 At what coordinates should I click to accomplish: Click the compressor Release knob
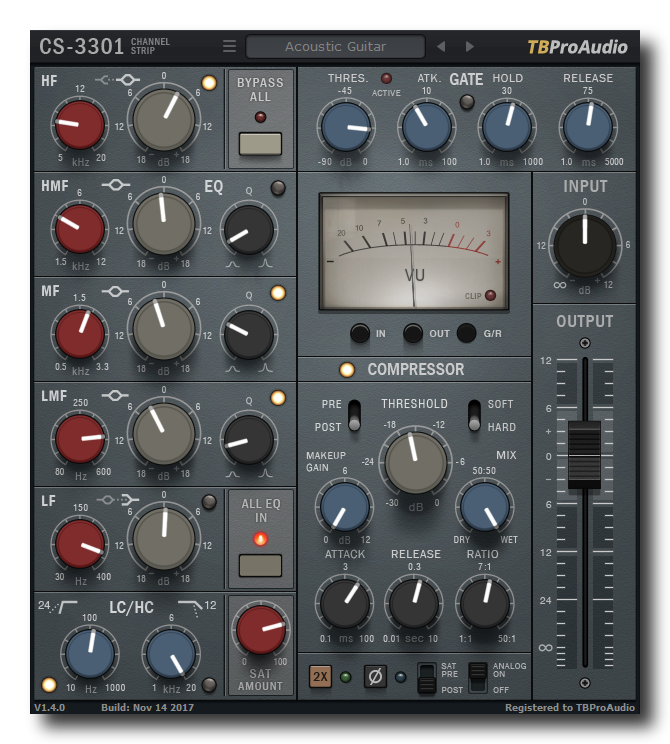pyautogui.click(x=414, y=604)
